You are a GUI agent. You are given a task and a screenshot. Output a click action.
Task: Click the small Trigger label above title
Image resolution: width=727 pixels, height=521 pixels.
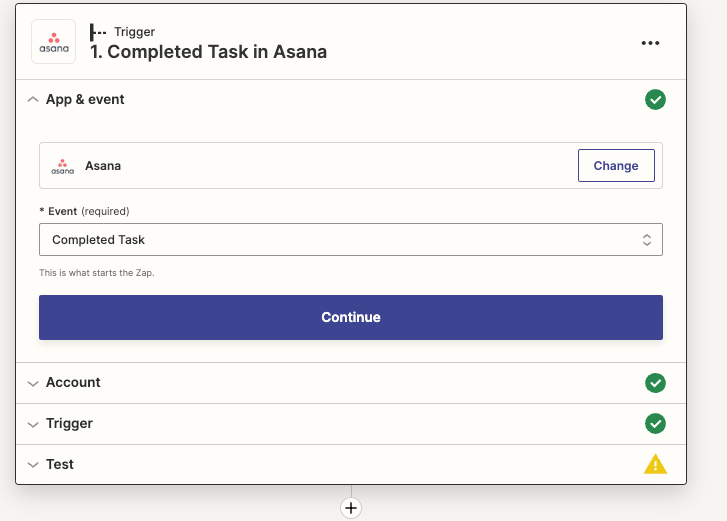(134, 32)
